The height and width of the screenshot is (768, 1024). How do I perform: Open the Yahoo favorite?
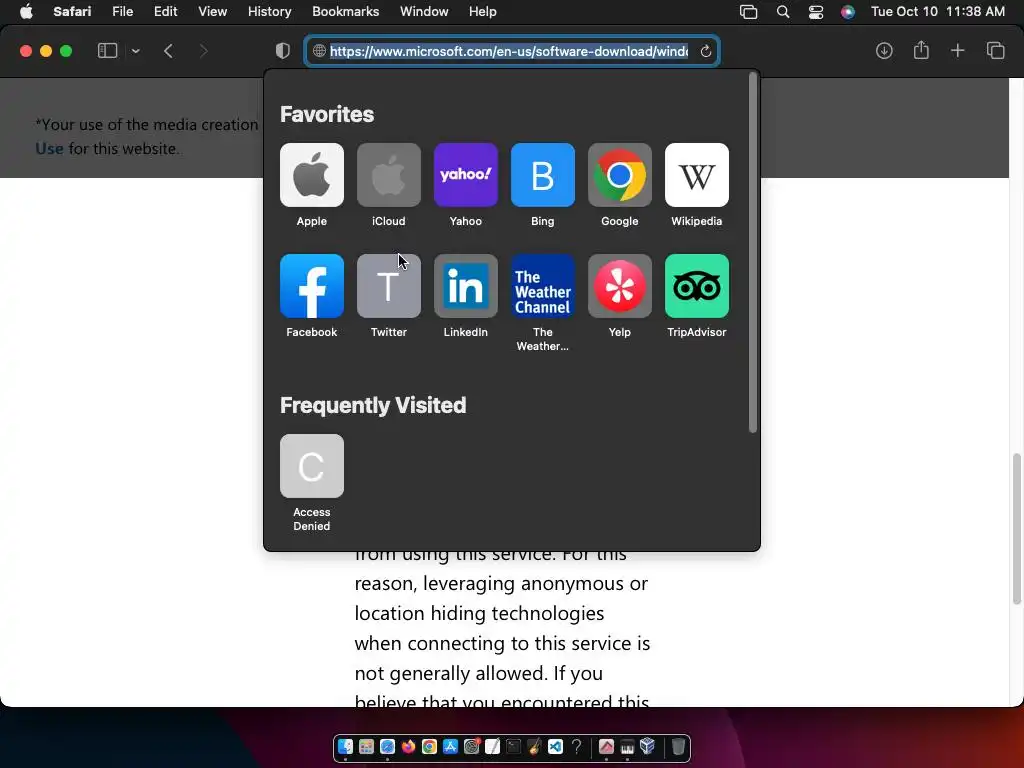click(x=466, y=175)
